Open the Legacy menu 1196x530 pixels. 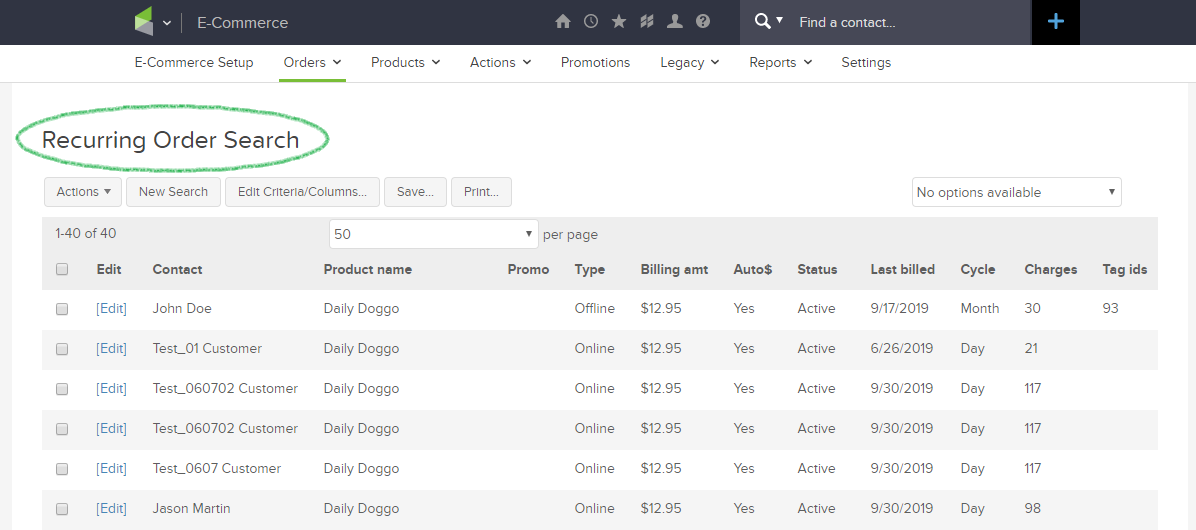[x=690, y=63]
